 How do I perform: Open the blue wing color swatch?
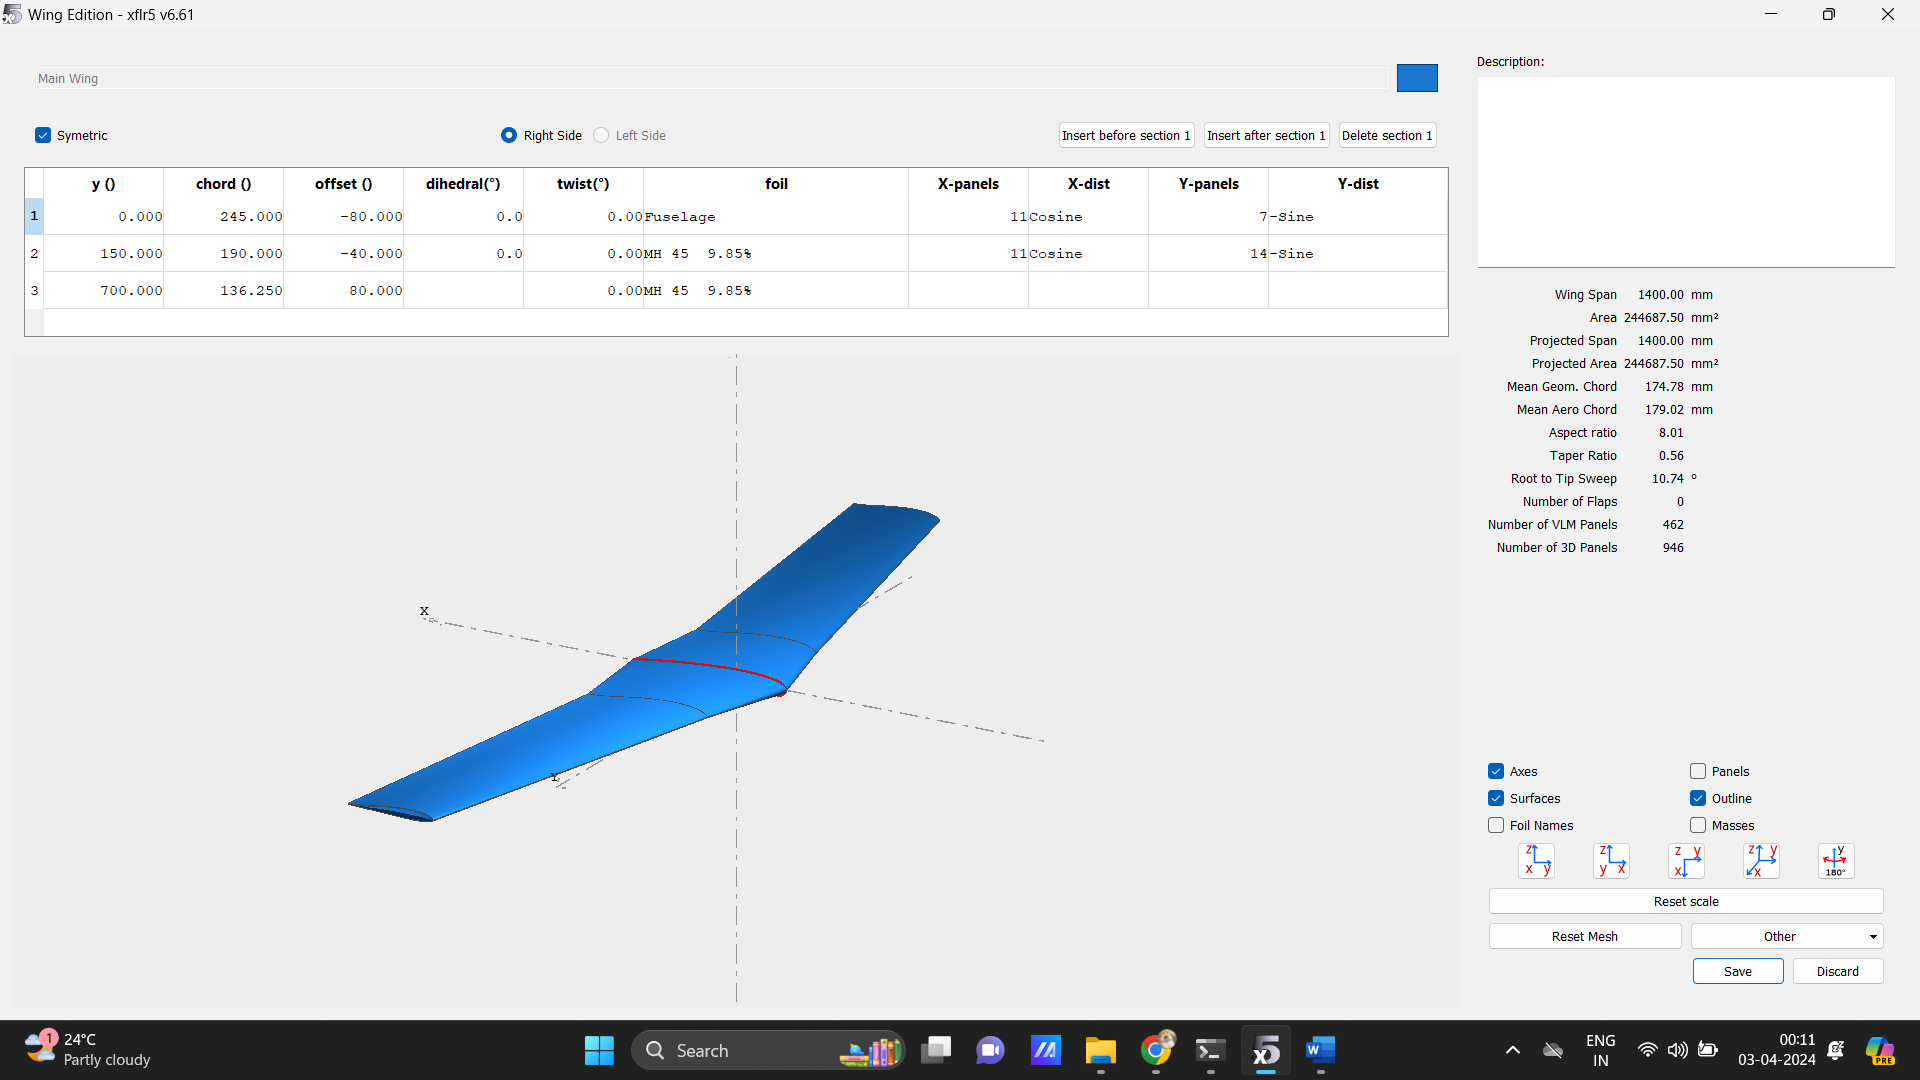tap(1417, 78)
